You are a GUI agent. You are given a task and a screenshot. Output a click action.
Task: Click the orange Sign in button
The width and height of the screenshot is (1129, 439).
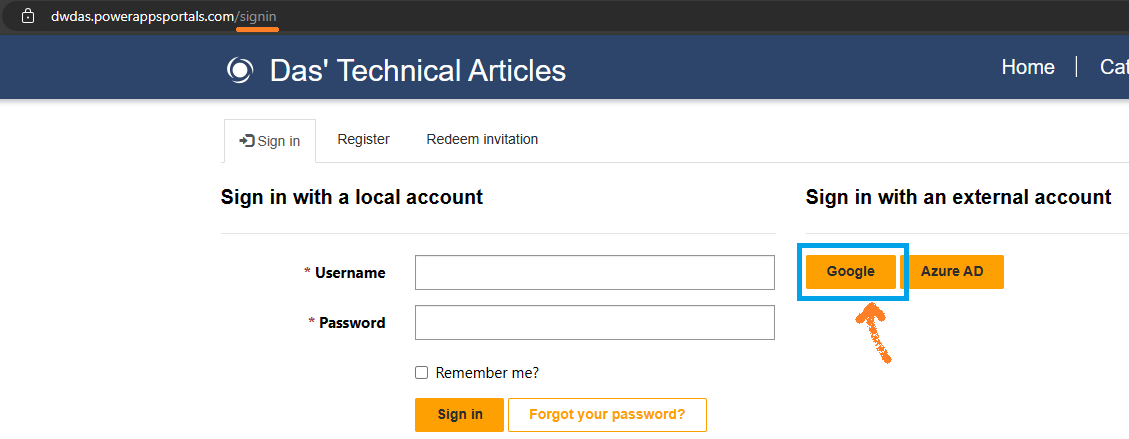(x=459, y=415)
